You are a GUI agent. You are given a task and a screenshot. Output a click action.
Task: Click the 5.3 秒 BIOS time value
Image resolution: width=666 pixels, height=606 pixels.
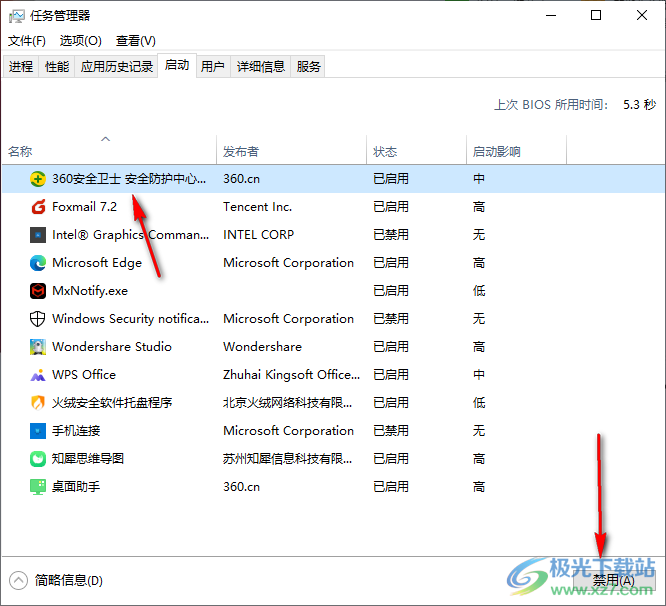[639, 104]
